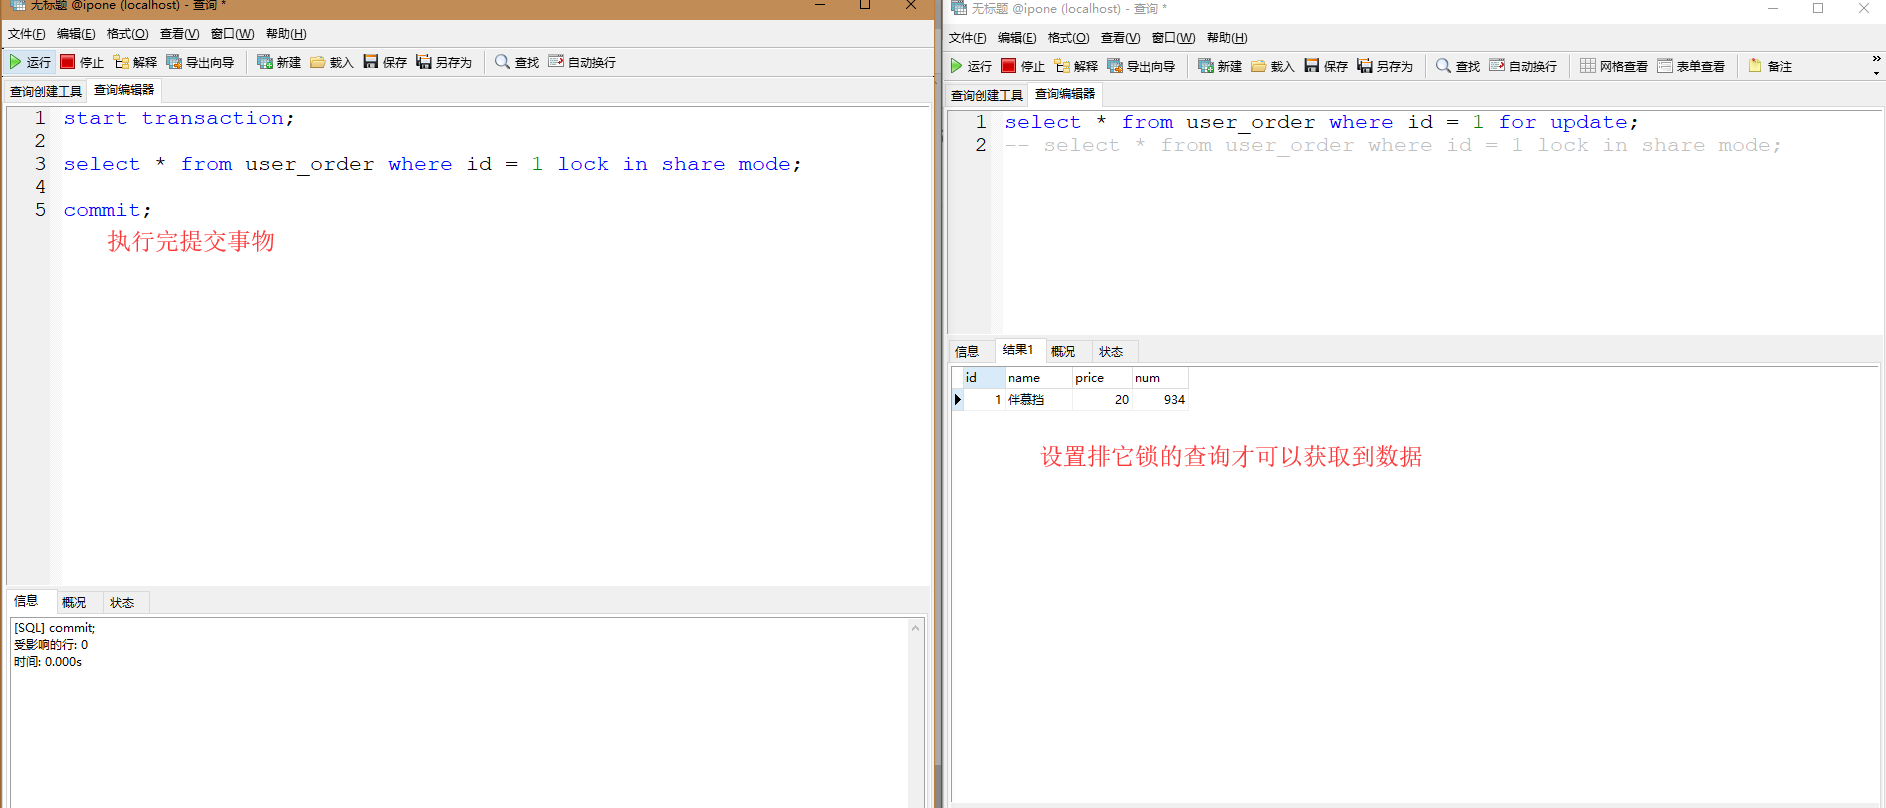This screenshot has height=808, width=1886.
Task: Open File (文件) menu in left window
Action: pos(27,34)
